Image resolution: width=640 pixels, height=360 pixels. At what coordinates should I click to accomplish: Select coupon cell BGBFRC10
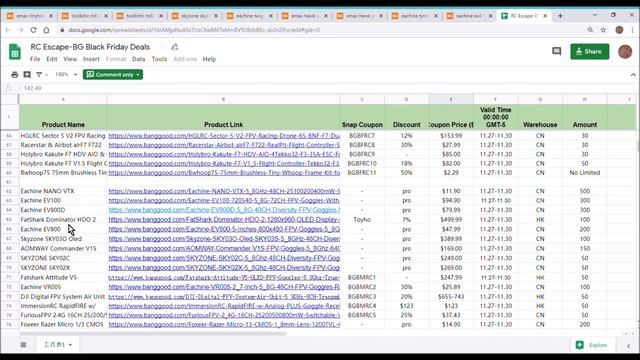[362, 163]
